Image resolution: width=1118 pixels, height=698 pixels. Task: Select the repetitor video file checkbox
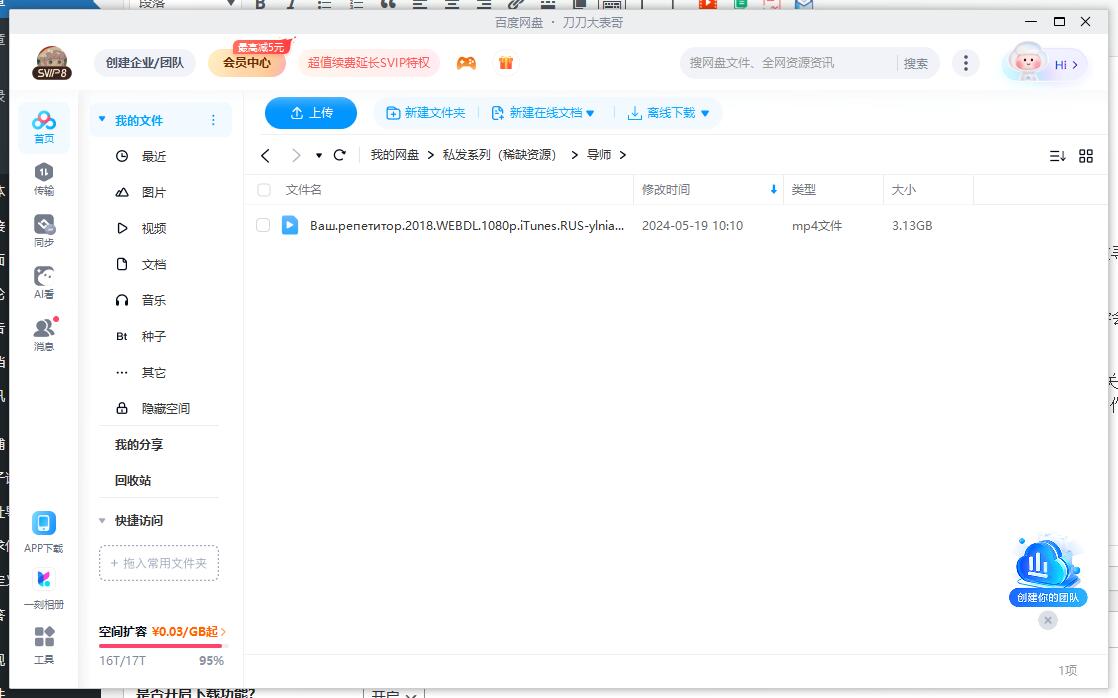coord(263,225)
